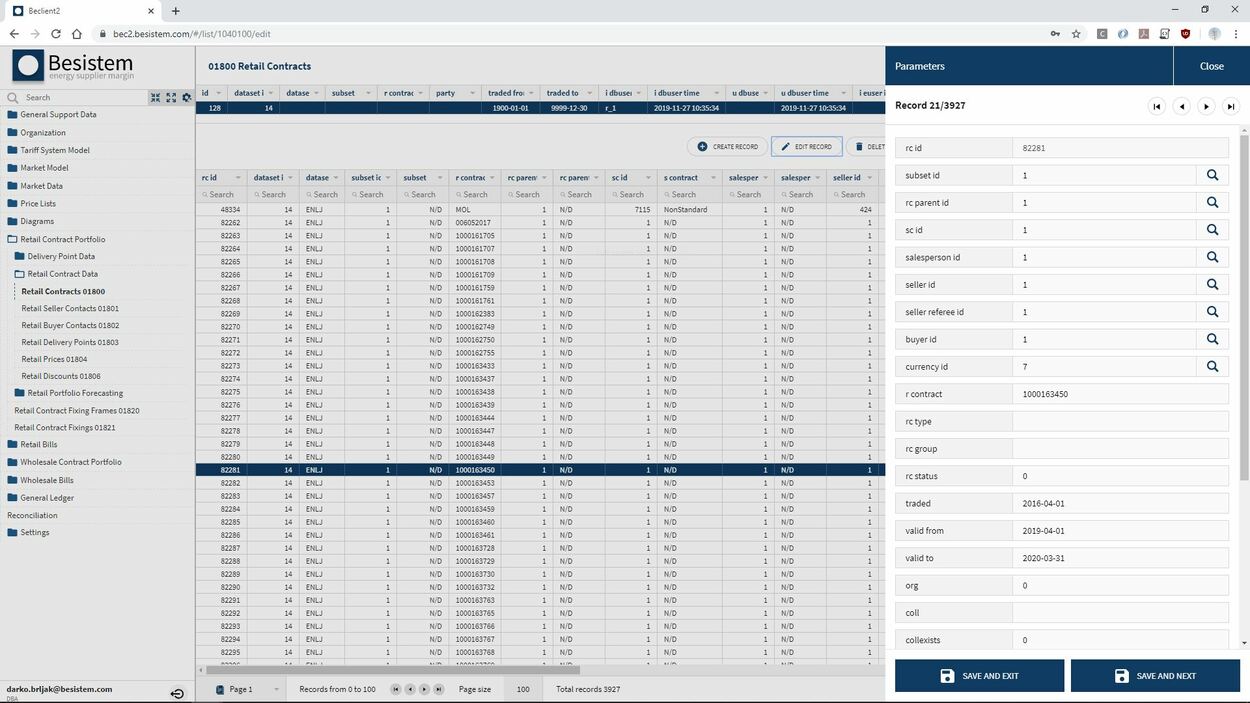
Task: Go to previous record with the back arrow icon
Action: pyautogui.click(x=1181, y=106)
